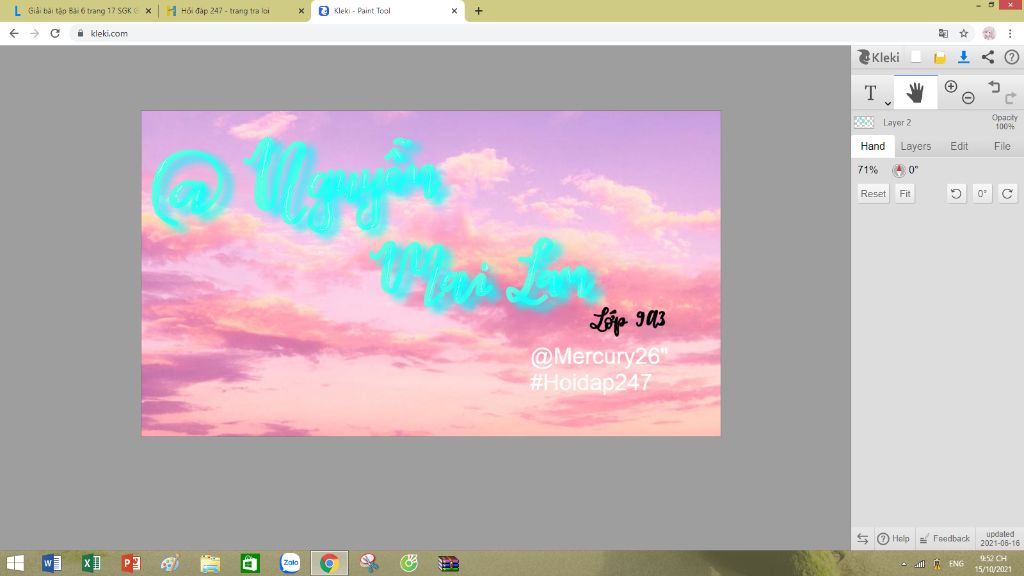Go back in the browser
The image size is (1024, 576).
(x=14, y=33)
